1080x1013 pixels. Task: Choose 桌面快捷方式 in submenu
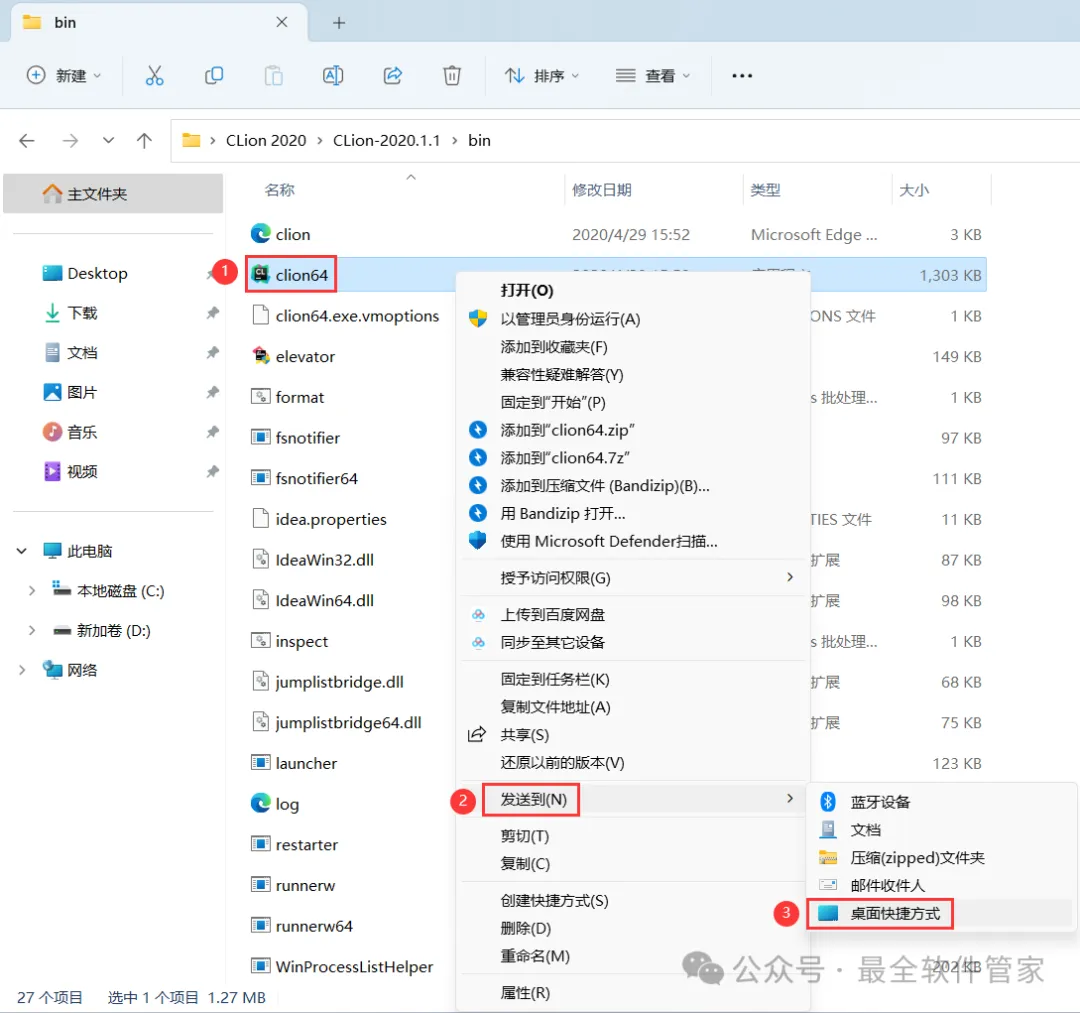tap(895, 914)
